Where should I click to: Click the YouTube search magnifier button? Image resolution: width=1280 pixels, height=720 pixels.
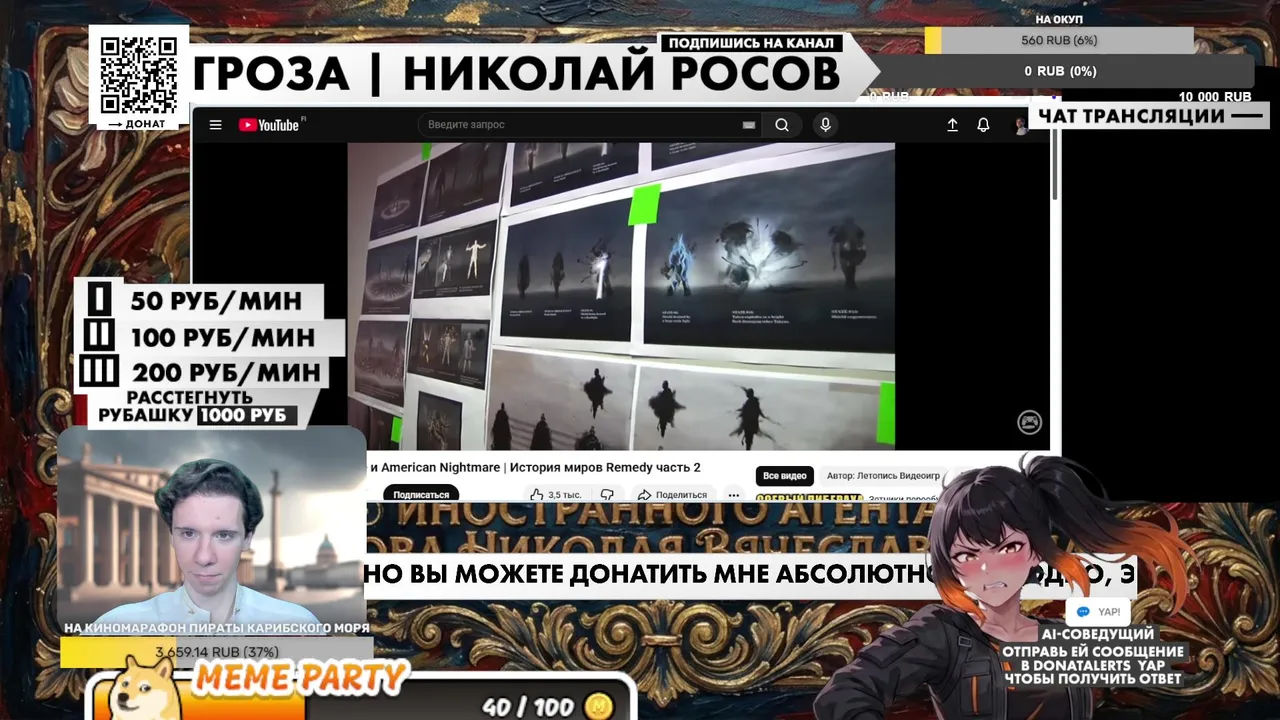782,125
